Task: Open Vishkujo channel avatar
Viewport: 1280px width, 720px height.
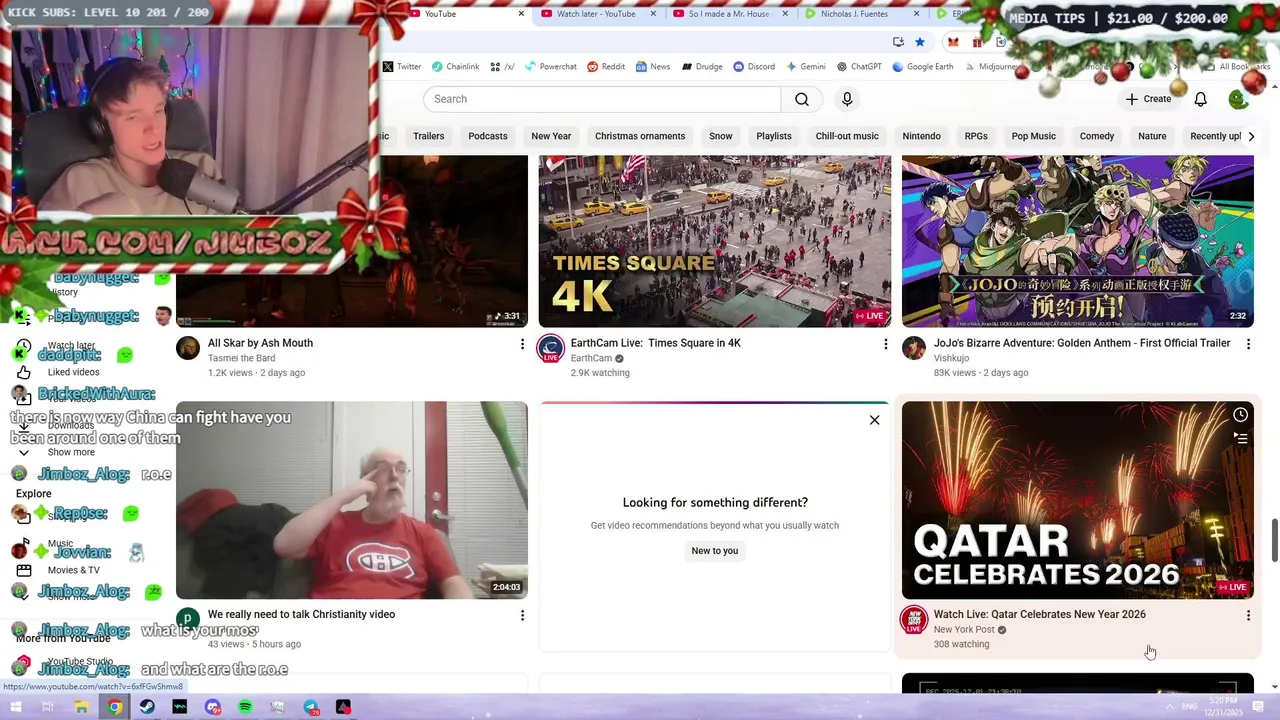Action: pos(914,348)
